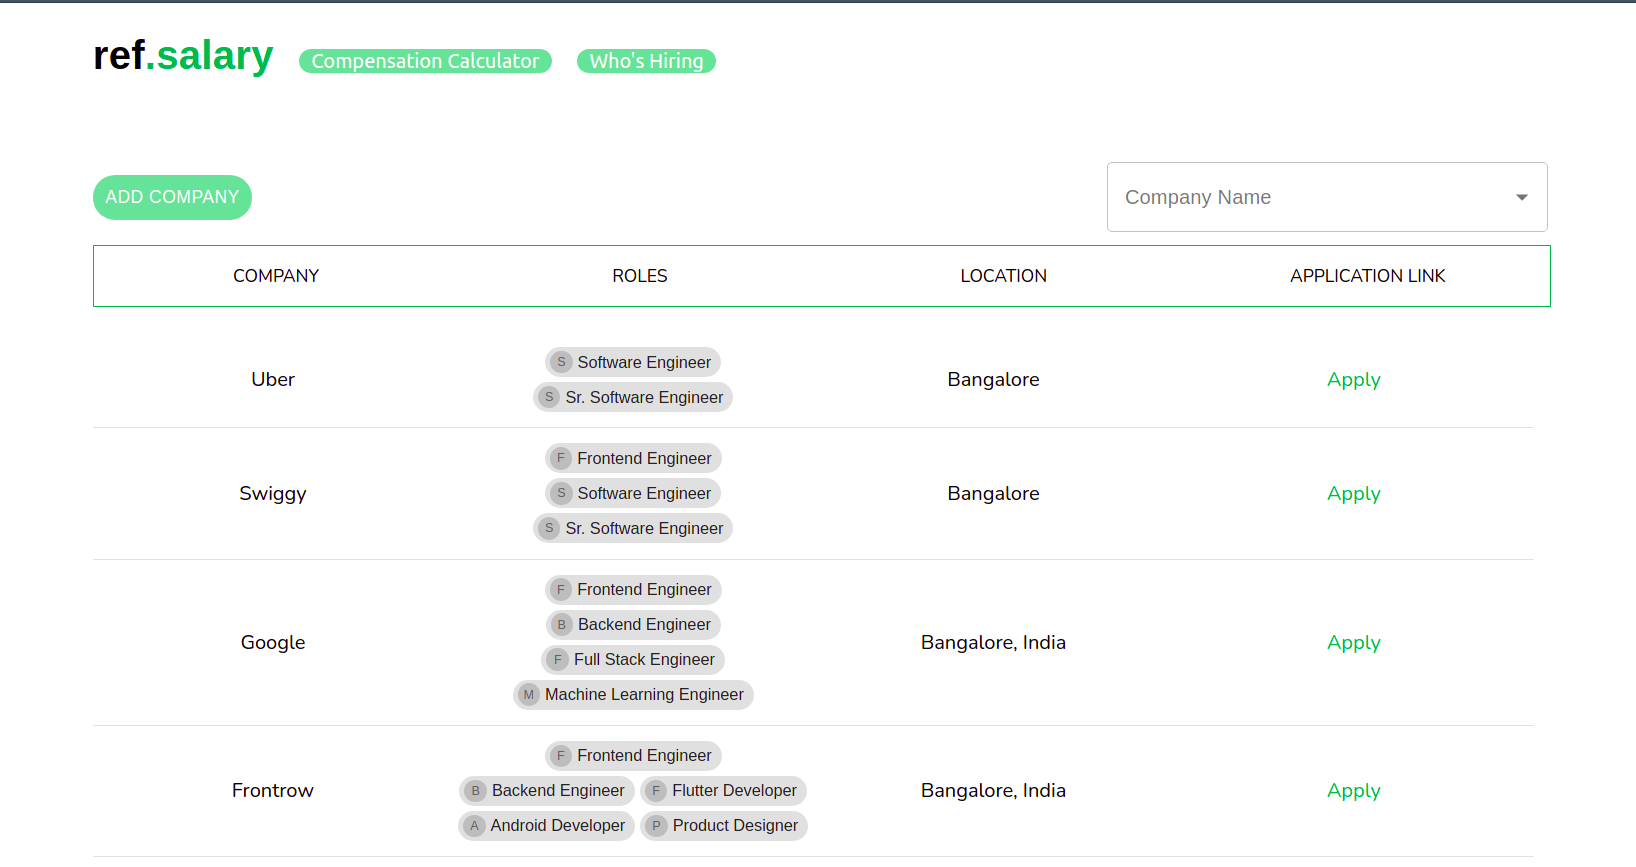Click the A avatar on Android Developer
This screenshot has width=1636, height=867.
pyautogui.click(x=474, y=825)
